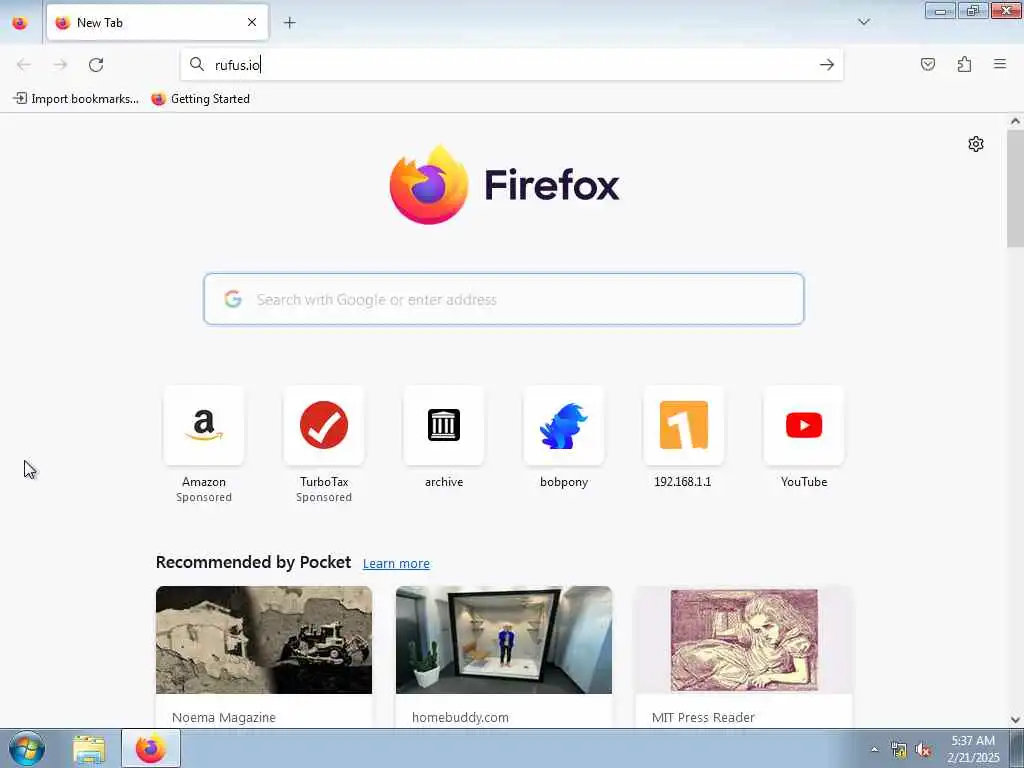This screenshot has width=1024, height=768.
Task: Click the search magnifier icon in the address bar
Action: tap(197, 64)
